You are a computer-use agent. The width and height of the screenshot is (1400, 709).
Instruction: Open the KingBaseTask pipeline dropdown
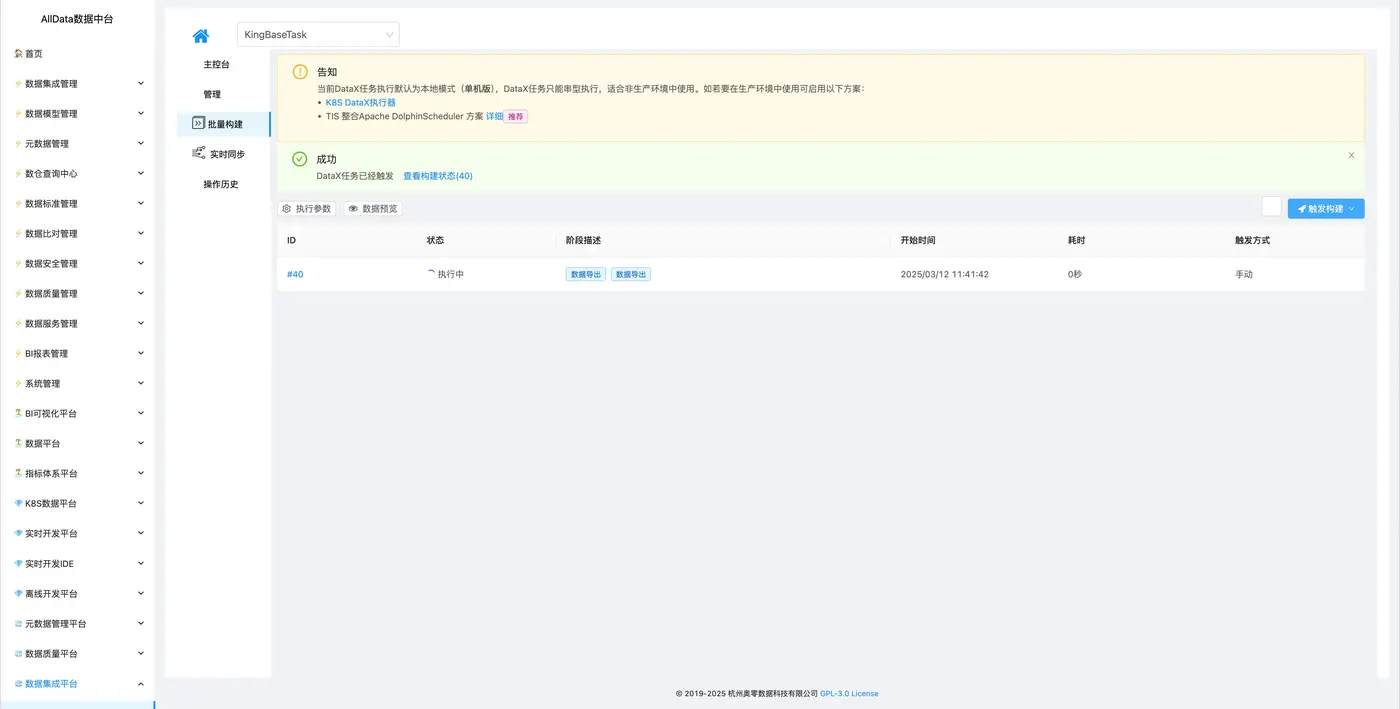click(318, 34)
